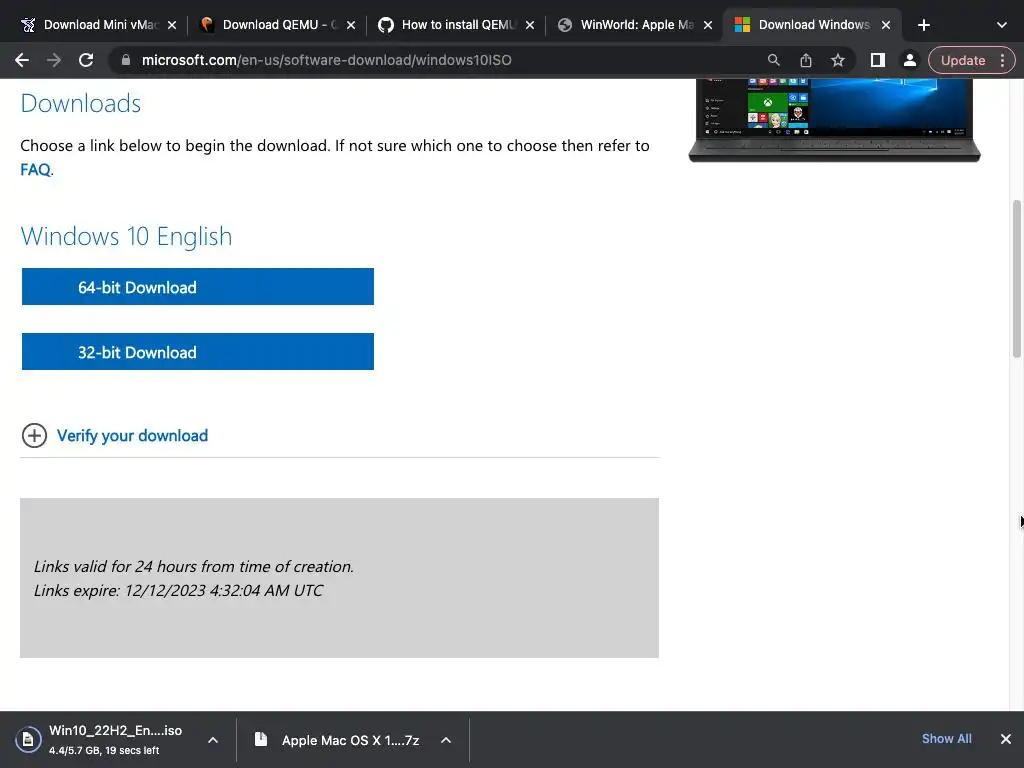Toggle the browser side panel
The image size is (1024, 768).
coord(878,60)
